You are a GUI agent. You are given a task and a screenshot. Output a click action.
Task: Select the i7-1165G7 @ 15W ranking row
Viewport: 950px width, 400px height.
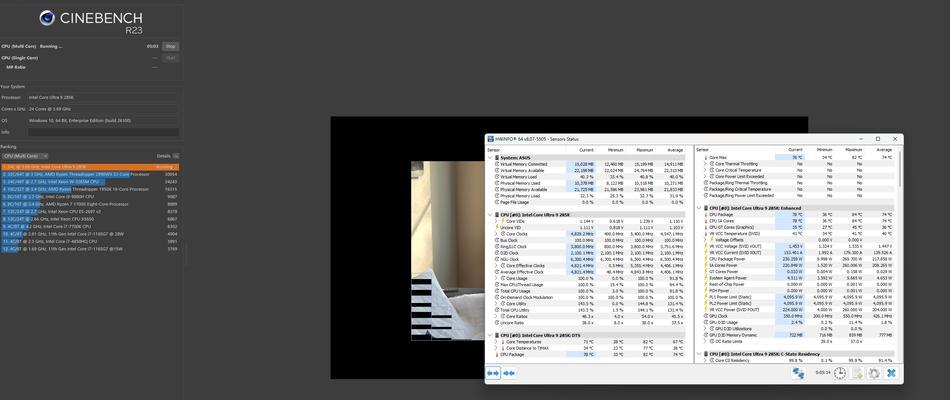coord(90,248)
